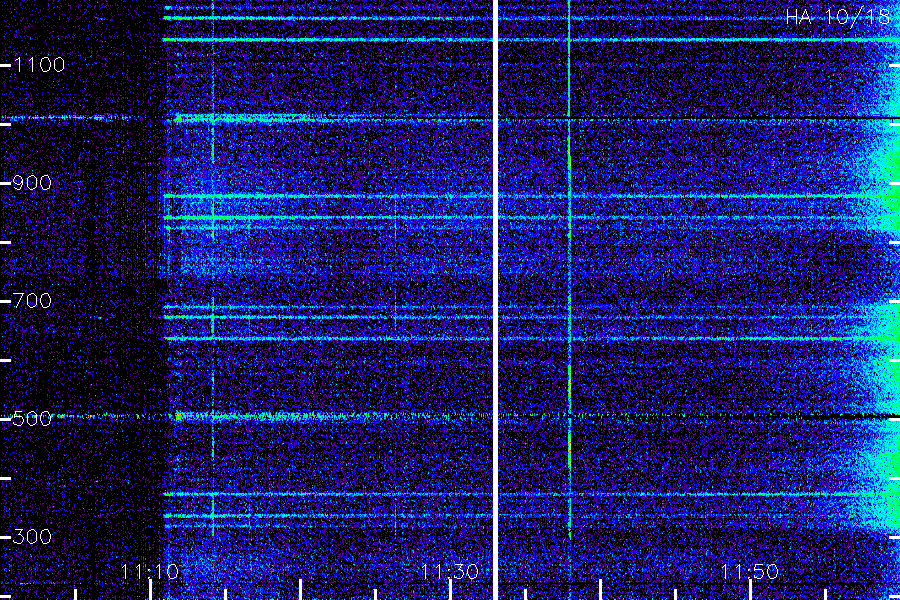Screen dimensions: 900x600
Task: Click the white vertical time cursor line
Action: (495, 300)
